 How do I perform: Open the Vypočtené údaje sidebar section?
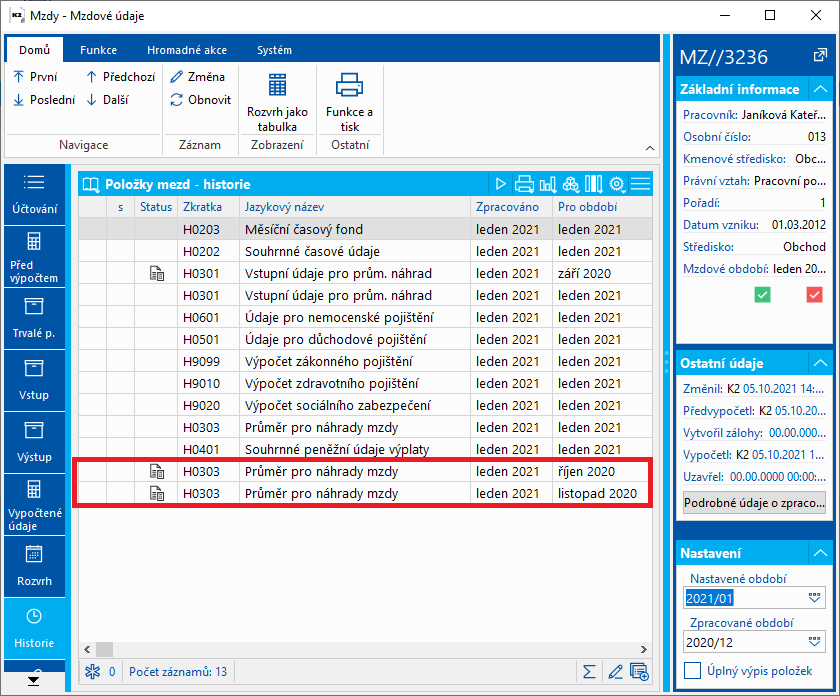tap(34, 505)
